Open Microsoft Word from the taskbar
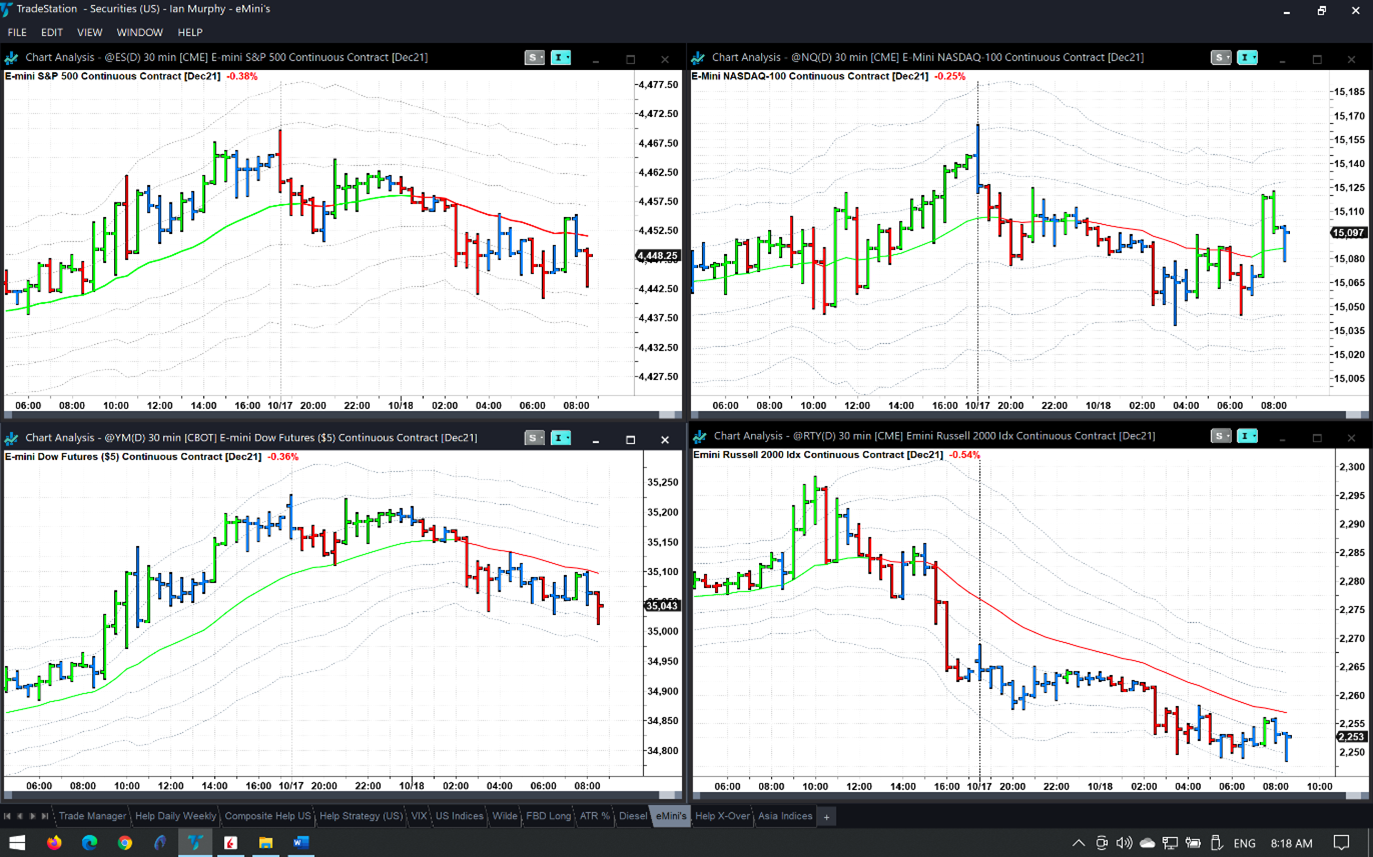 pos(301,843)
